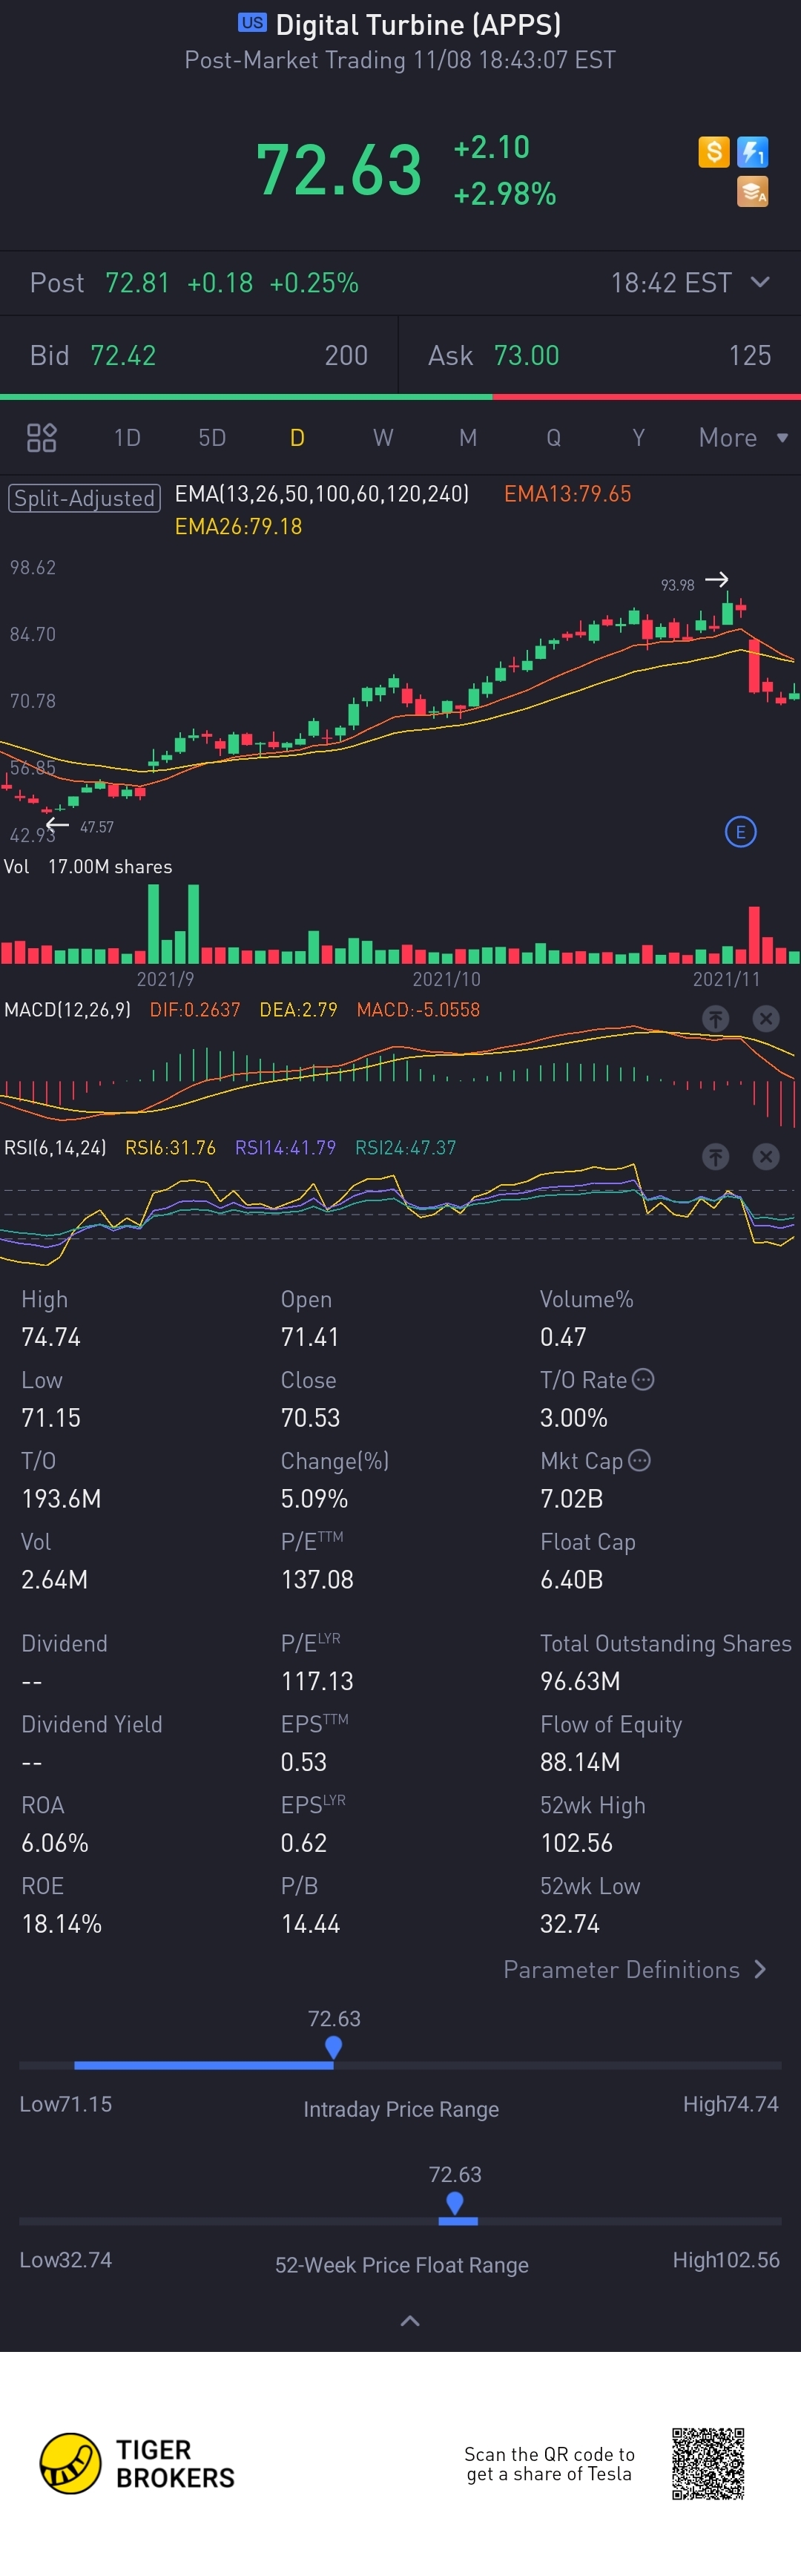Switch to 1D timeframe tab
The width and height of the screenshot is (801, 2576).
(127, 437)
